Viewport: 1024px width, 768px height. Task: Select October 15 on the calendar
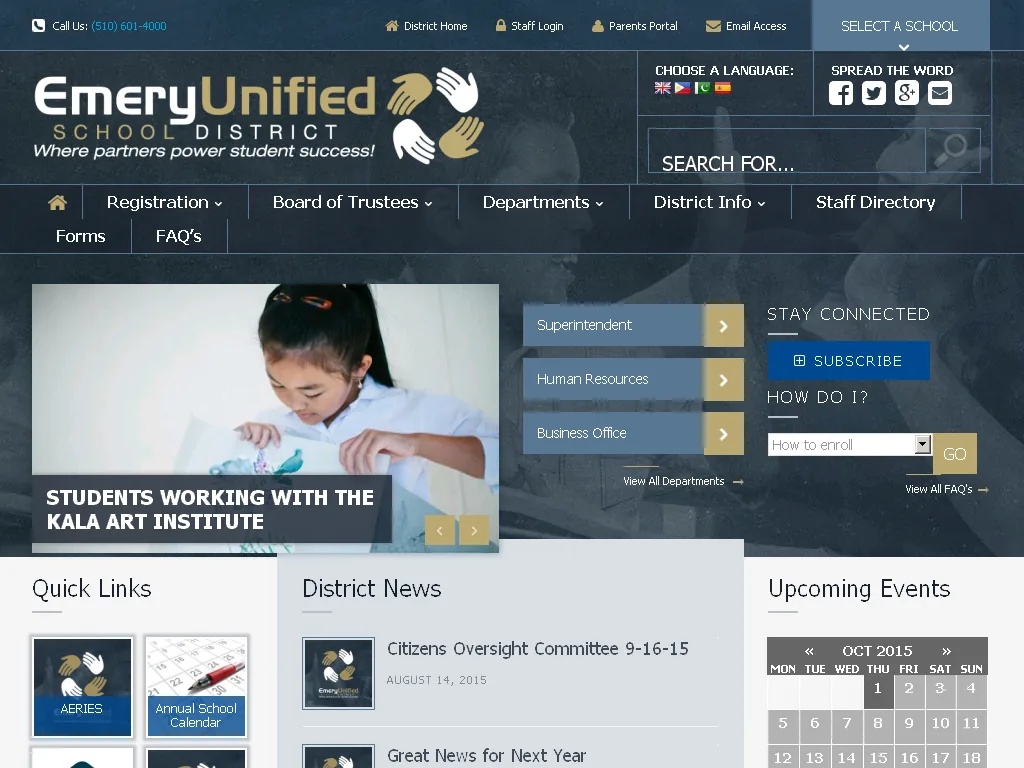pyautogui.click(x=878, y=758)
